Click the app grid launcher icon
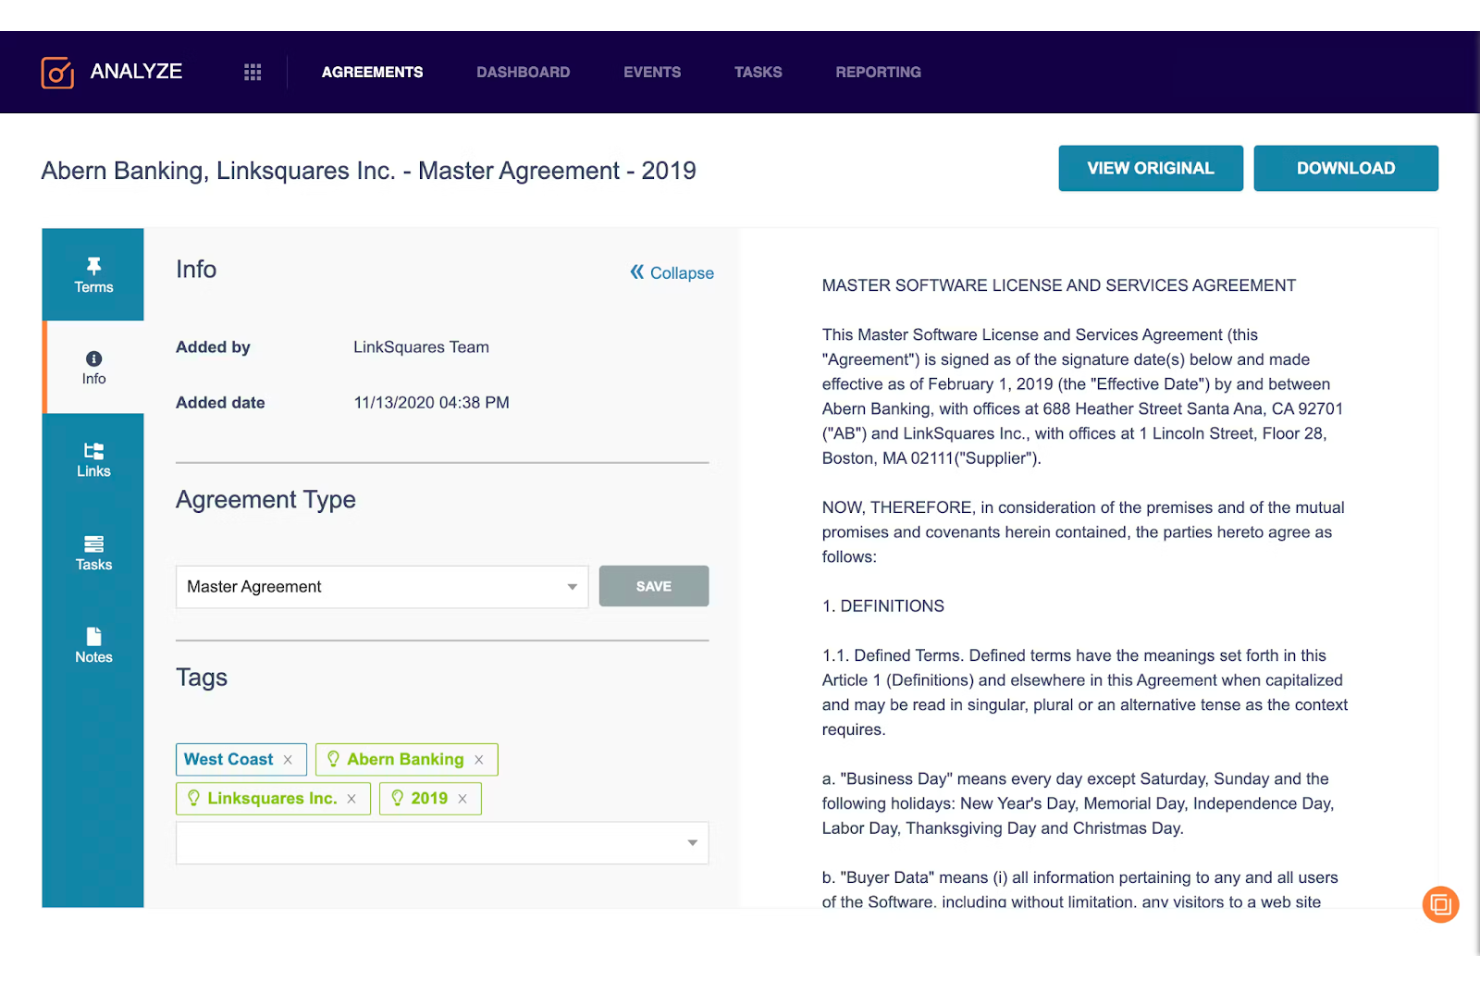This screenshot has width=1480, height=987. 252,71
